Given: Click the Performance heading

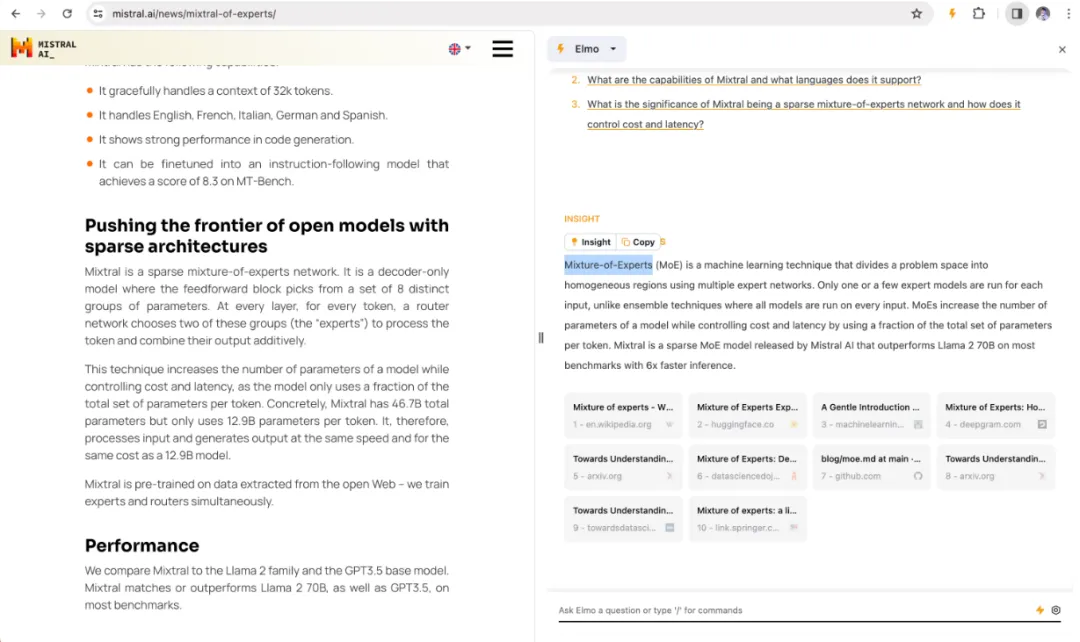Looking at the screenshot, I should point(142,546).
